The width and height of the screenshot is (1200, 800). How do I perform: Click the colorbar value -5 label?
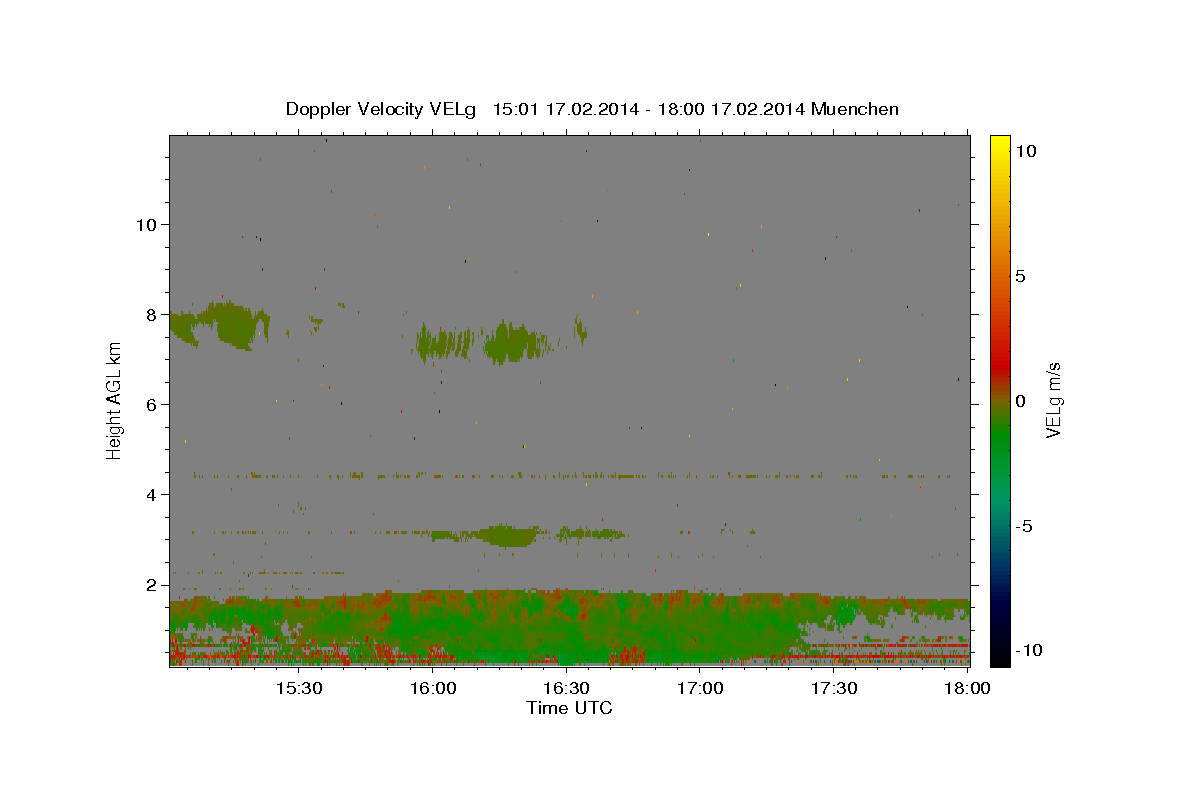tap(1024, 526)
